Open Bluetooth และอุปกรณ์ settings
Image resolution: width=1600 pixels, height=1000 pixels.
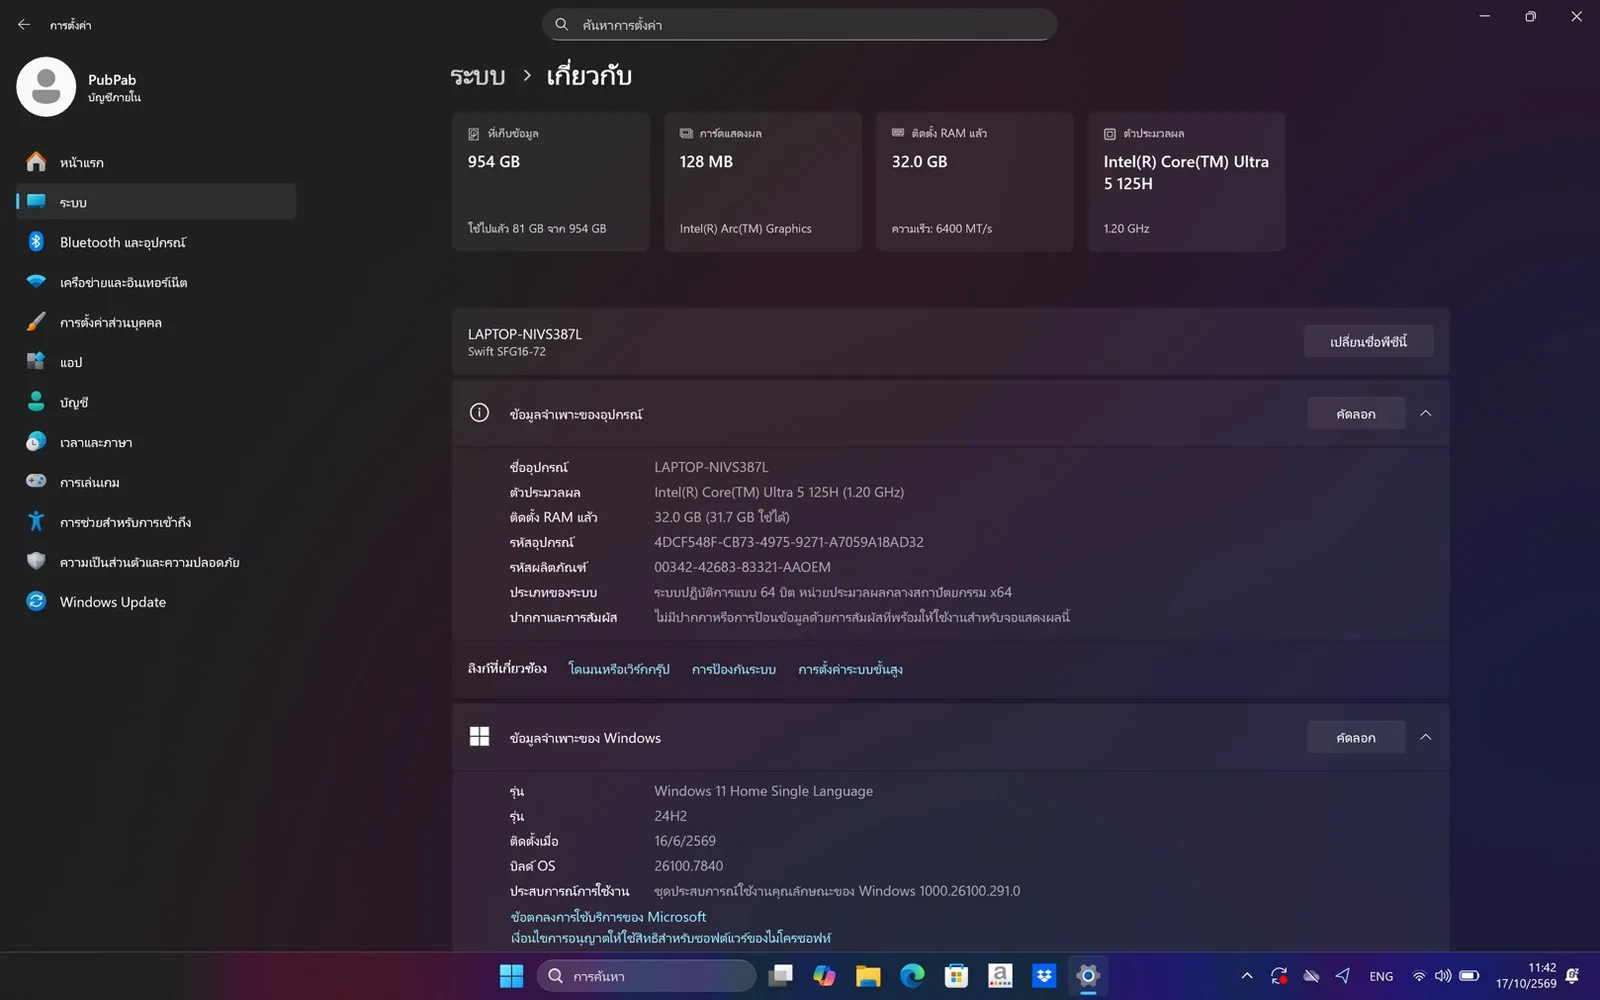156,242
